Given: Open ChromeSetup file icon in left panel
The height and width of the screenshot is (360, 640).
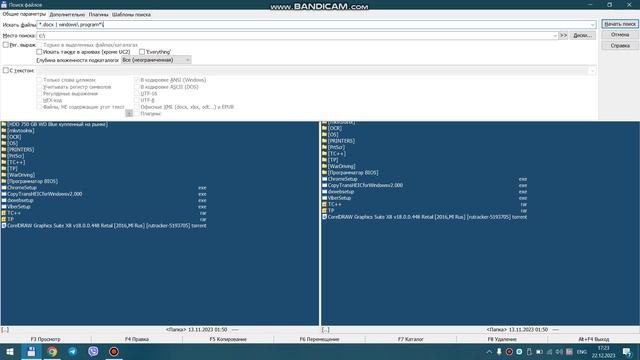Looking at the screenshot, I should (4, 188).
